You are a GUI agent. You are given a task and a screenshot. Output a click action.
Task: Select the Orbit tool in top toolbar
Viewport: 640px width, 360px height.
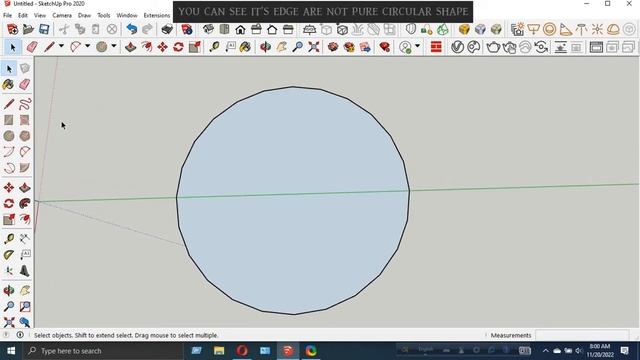pyautogui.click(x=266, y=47)
